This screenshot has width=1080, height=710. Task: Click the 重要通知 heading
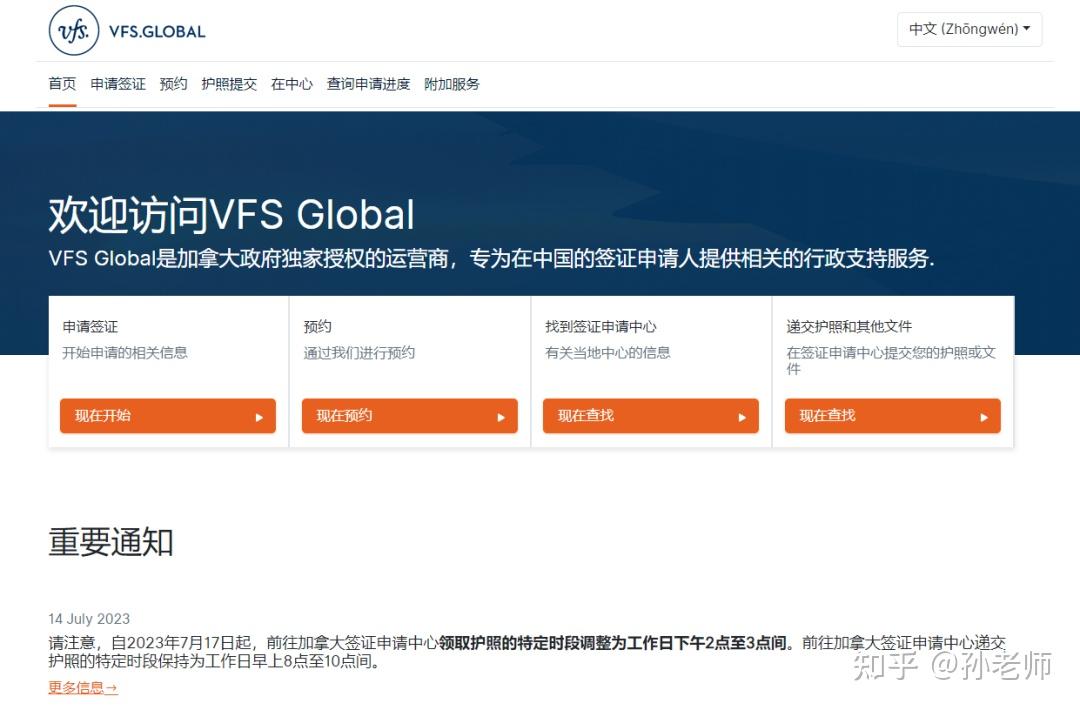[110, 542]
